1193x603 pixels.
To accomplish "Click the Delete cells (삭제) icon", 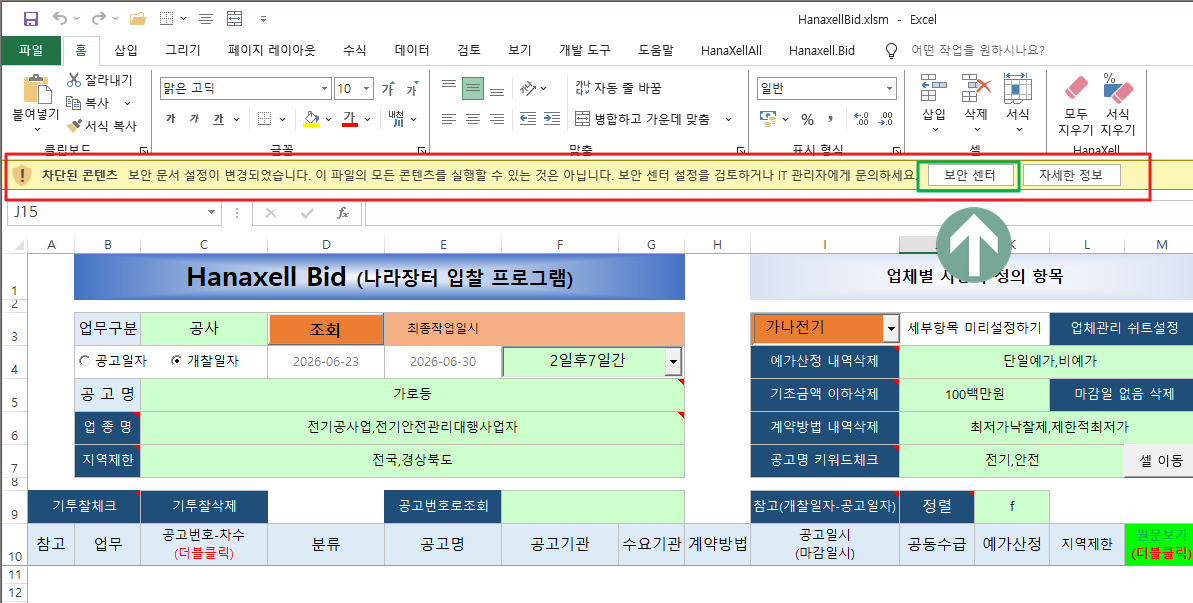I will point(975,88).
